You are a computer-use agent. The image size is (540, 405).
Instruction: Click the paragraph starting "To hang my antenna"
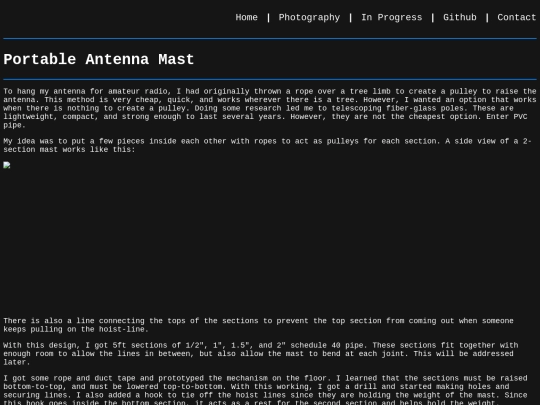pos(270,108)
